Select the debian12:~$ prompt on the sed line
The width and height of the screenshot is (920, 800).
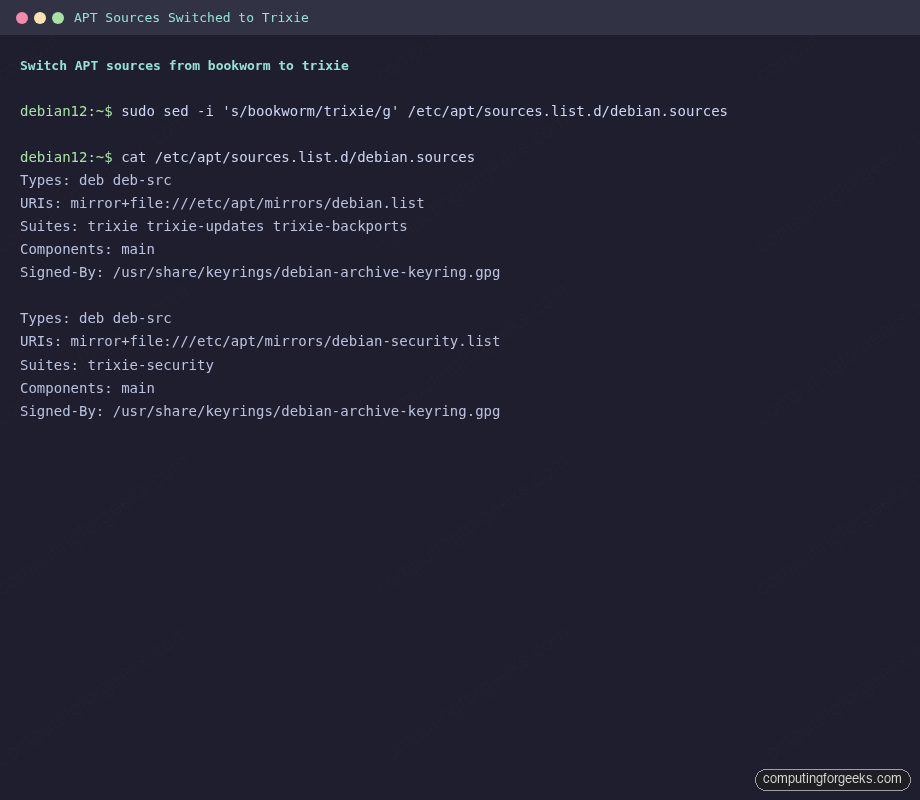click(66, 111)
